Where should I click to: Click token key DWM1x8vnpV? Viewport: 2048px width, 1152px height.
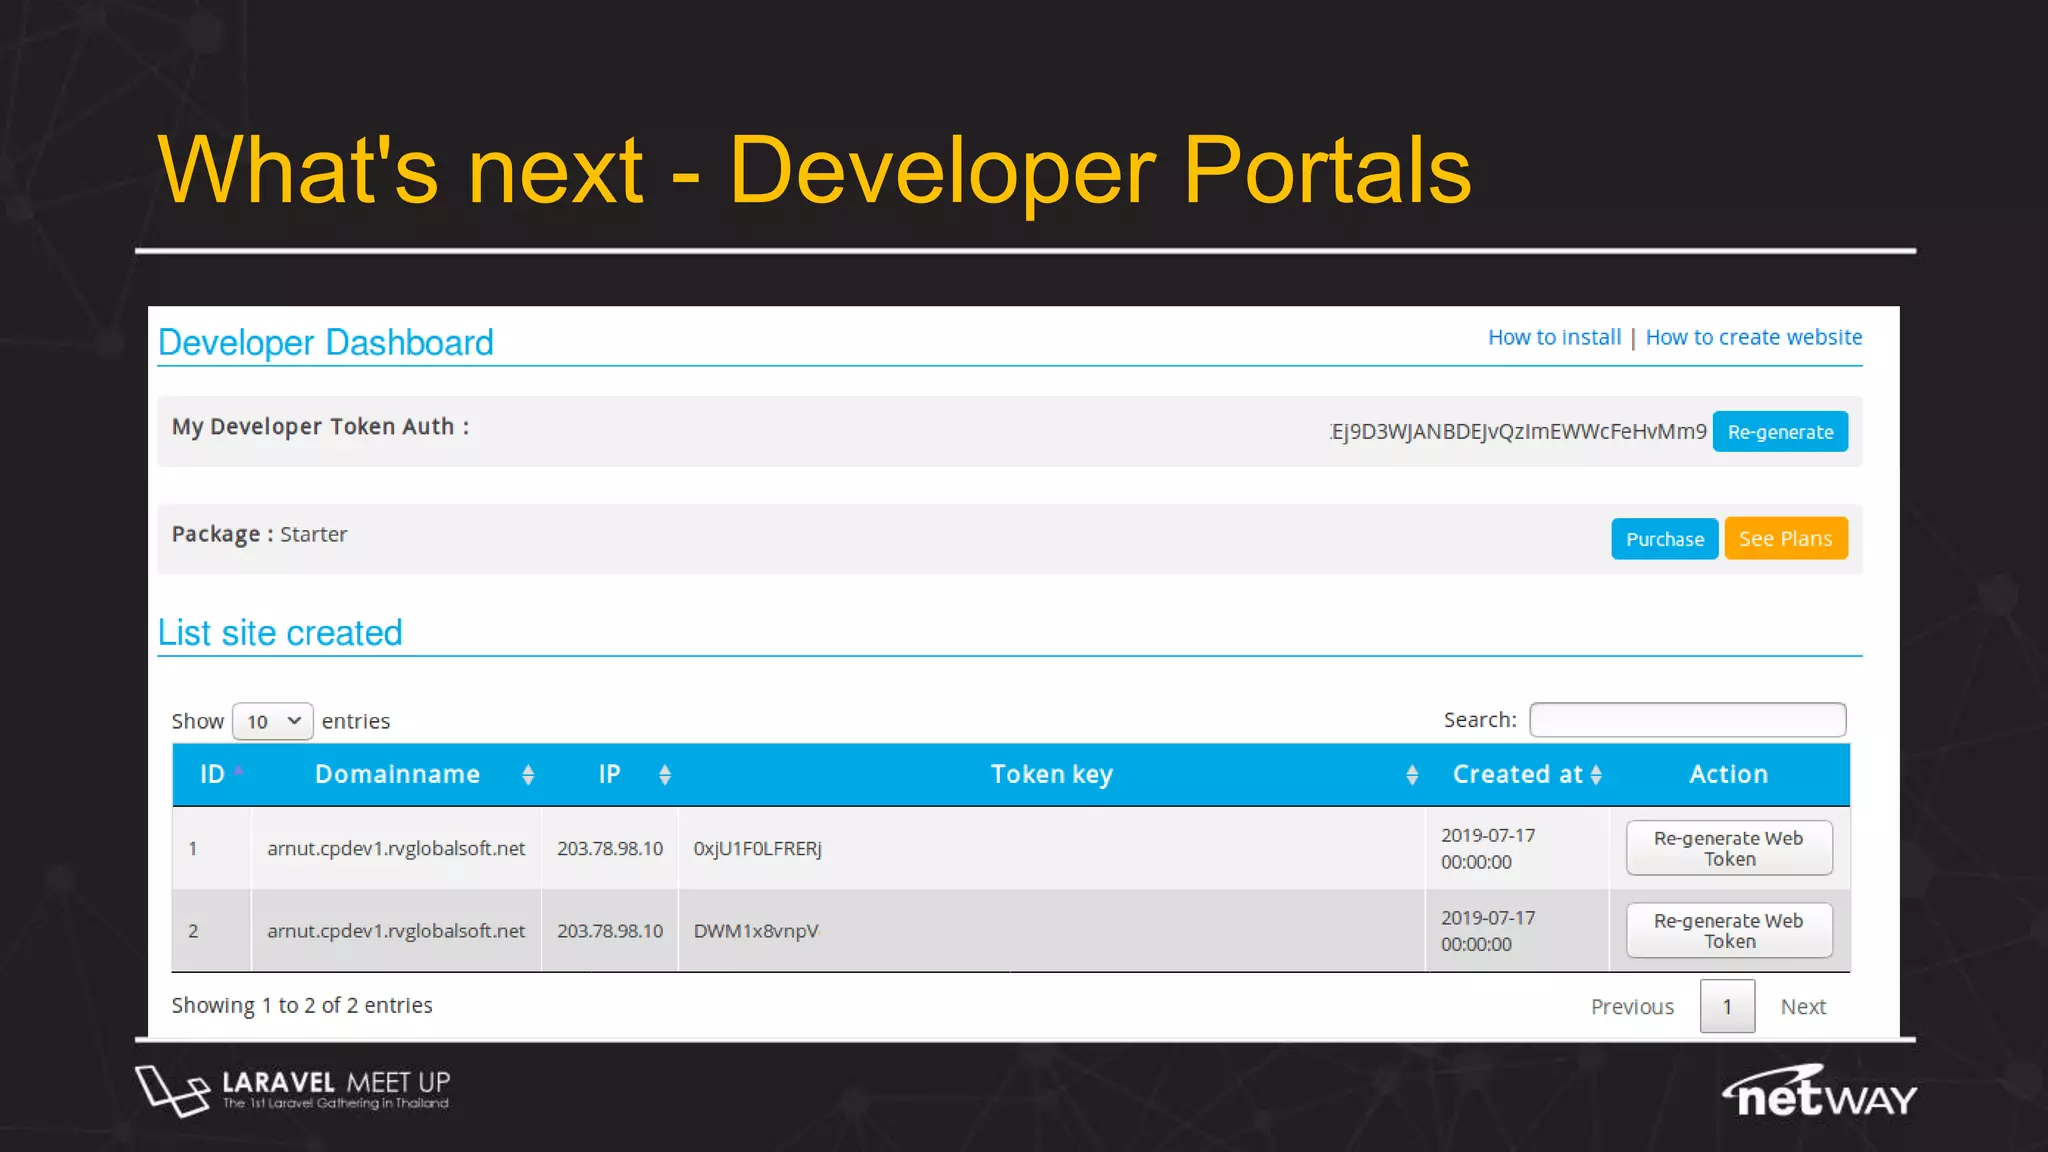tap(756, 931)
